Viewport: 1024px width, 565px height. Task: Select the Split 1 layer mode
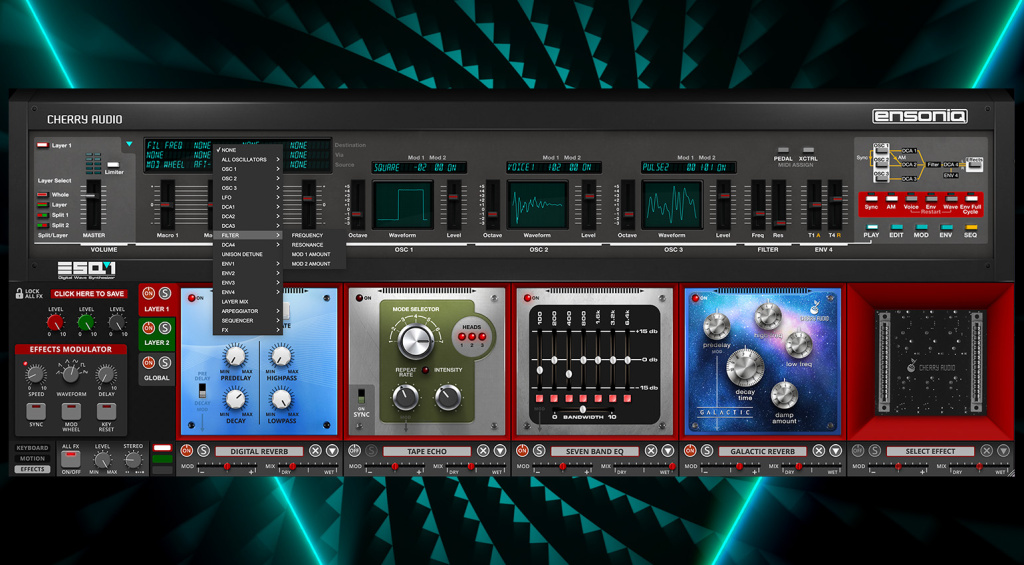[x=44, y=215]
